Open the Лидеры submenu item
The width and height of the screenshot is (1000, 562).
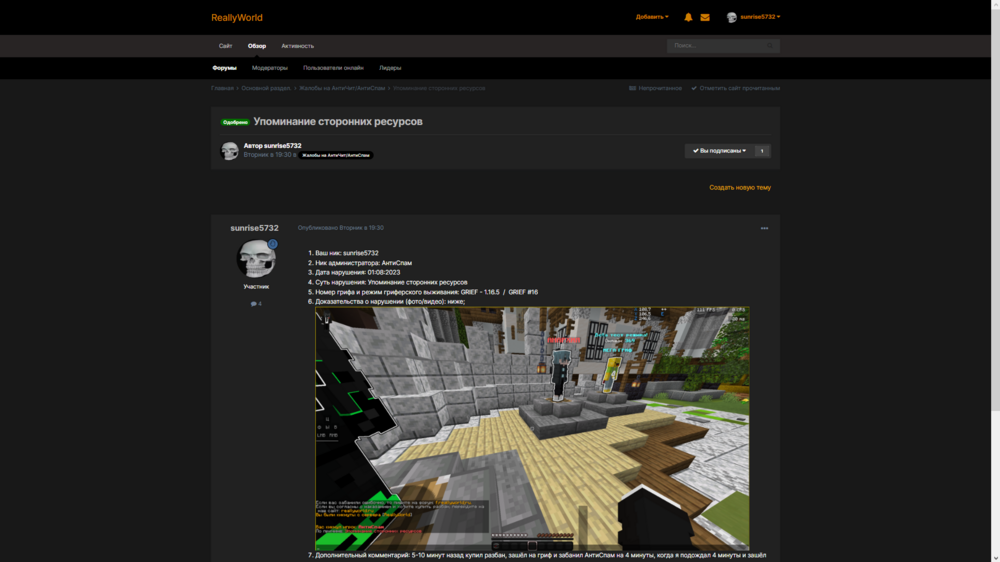pyautogui.click(x=390, y=68)
